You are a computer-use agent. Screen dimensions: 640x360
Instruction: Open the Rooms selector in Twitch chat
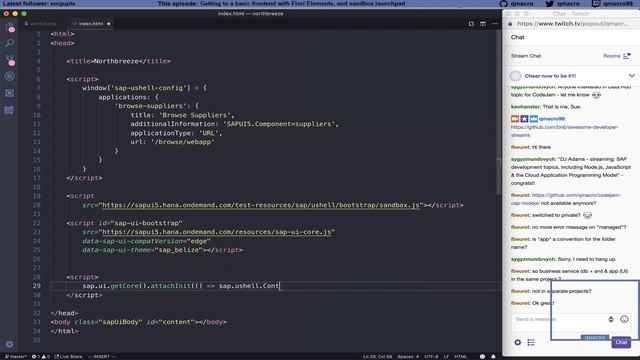[617, 56]
